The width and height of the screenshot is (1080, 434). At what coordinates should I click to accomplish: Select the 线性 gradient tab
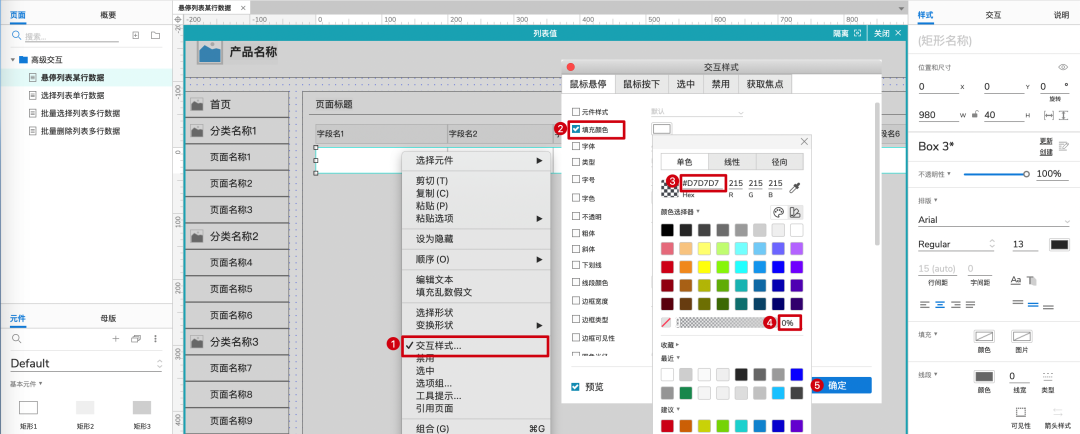(731, 162)
